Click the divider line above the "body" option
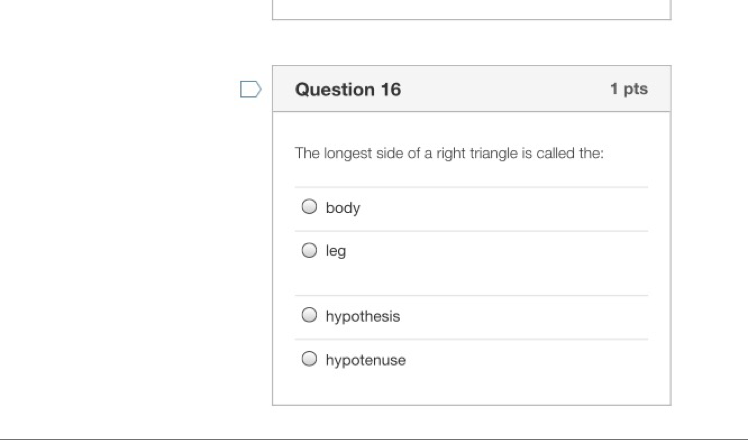The image size is (748, 440). tap(471, 187)
